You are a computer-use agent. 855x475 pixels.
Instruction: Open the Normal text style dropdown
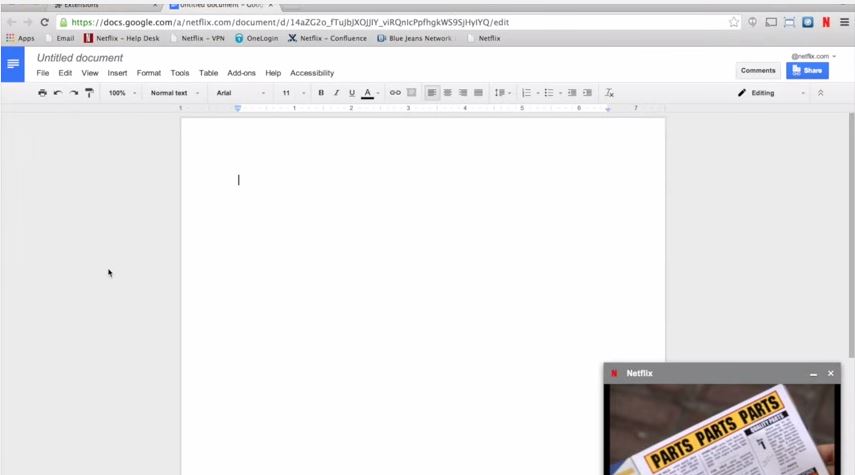(175, 93)
